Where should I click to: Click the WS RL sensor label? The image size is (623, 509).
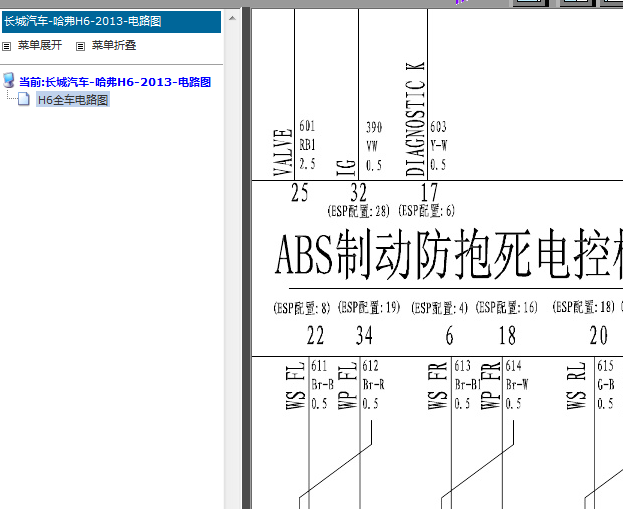click(576, 386)
